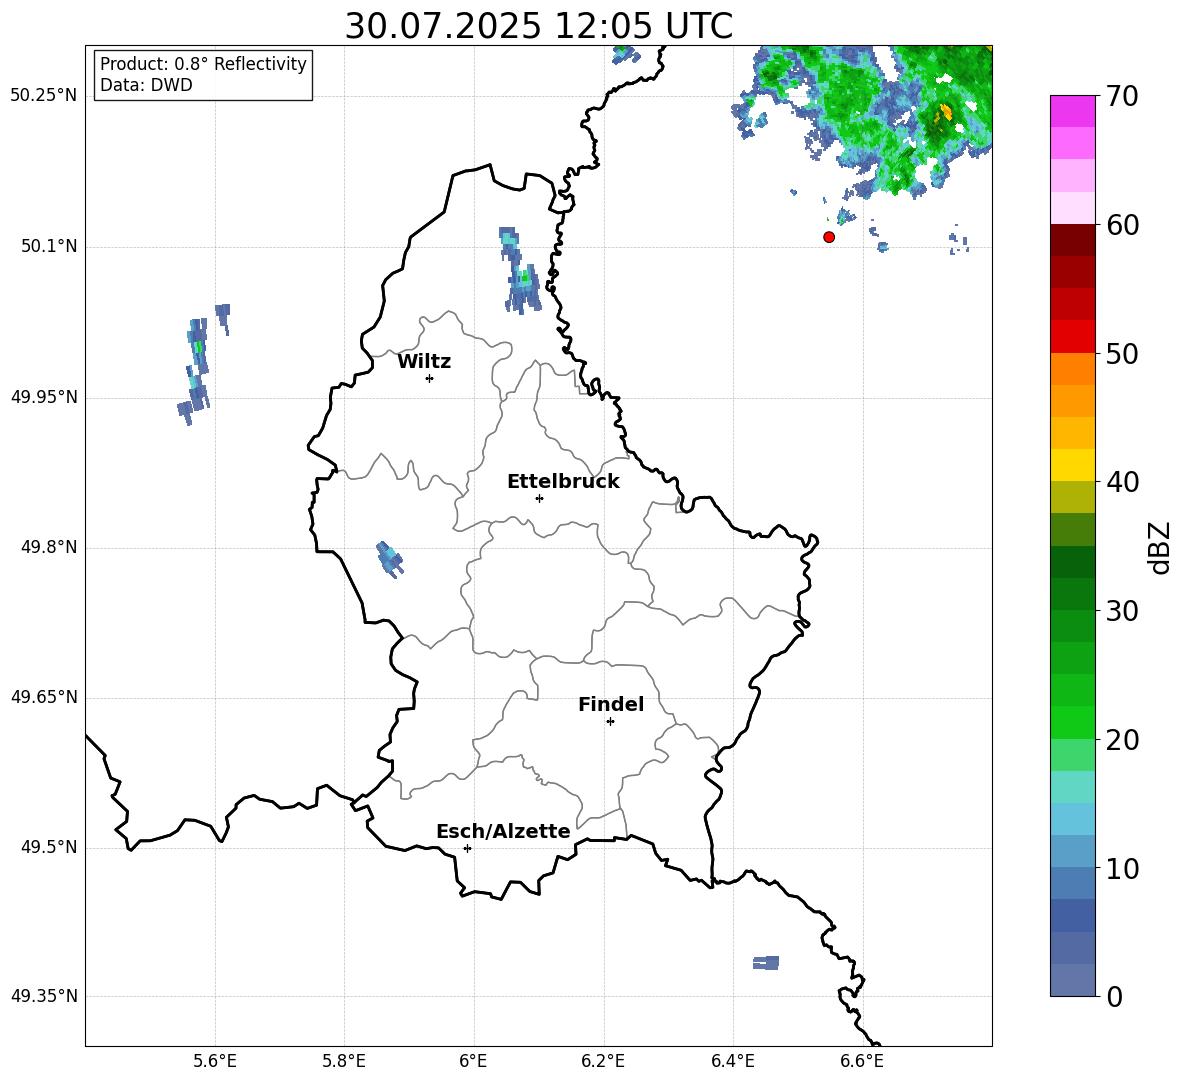Click the colorbar tick label 50
The height and width of the screenshot is (1081, 1184).
click(1122, 354)
